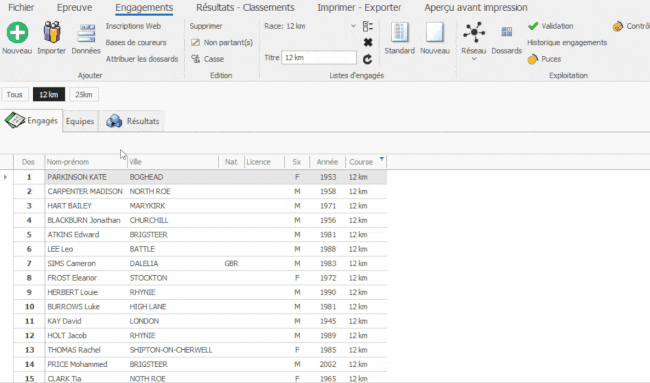Click the list checkboxes icon beside Race
This screenshot has height=383, width=650.
tap(368, 26)
